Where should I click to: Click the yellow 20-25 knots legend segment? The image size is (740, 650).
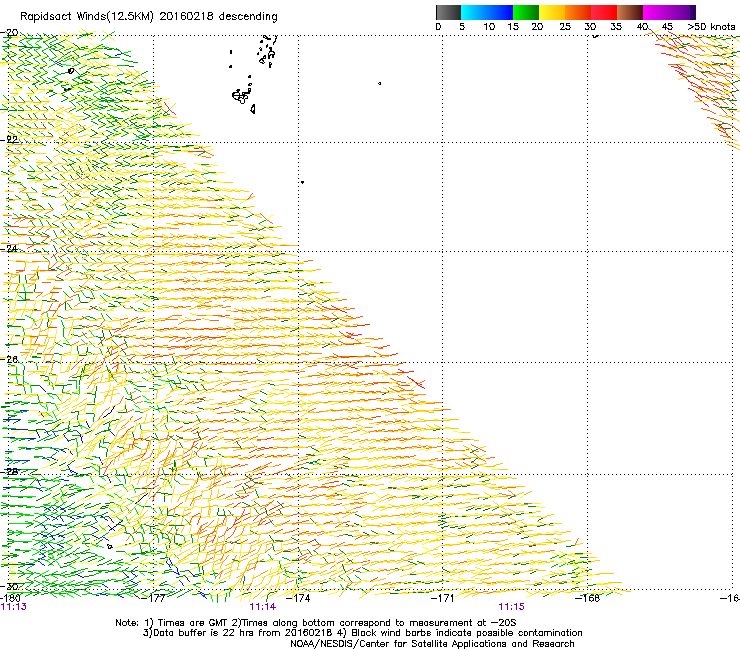[552, 12]
